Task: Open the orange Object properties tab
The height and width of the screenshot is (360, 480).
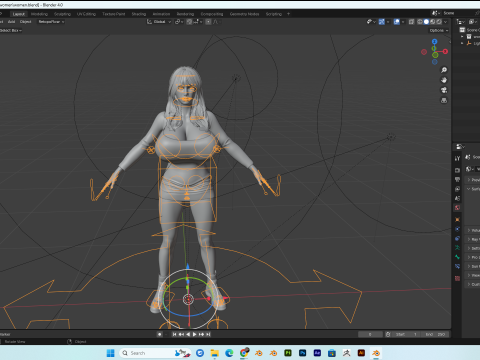Action: 457,220
